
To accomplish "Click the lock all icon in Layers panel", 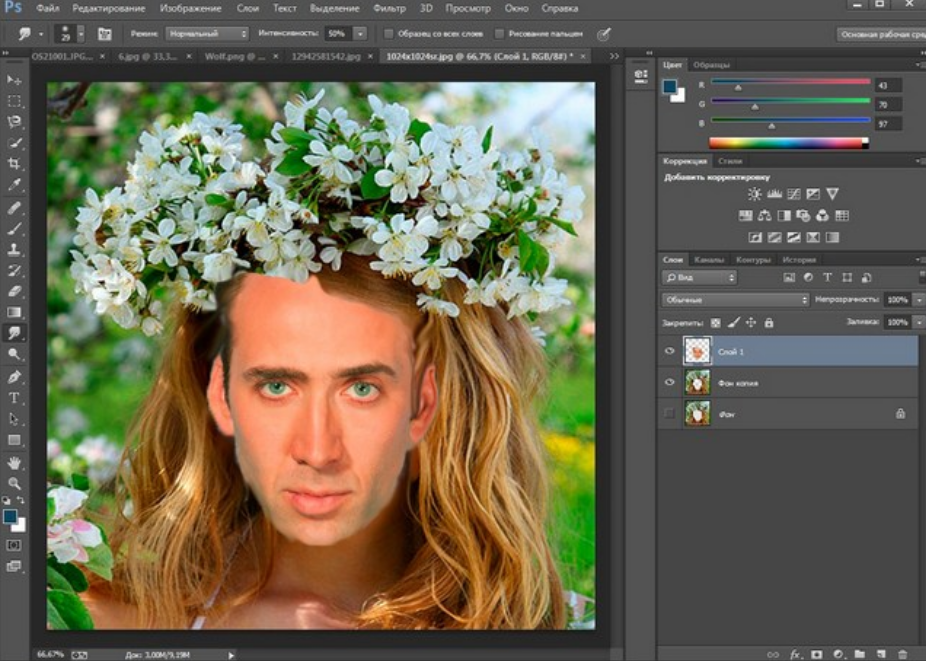I will click(768, 323).
